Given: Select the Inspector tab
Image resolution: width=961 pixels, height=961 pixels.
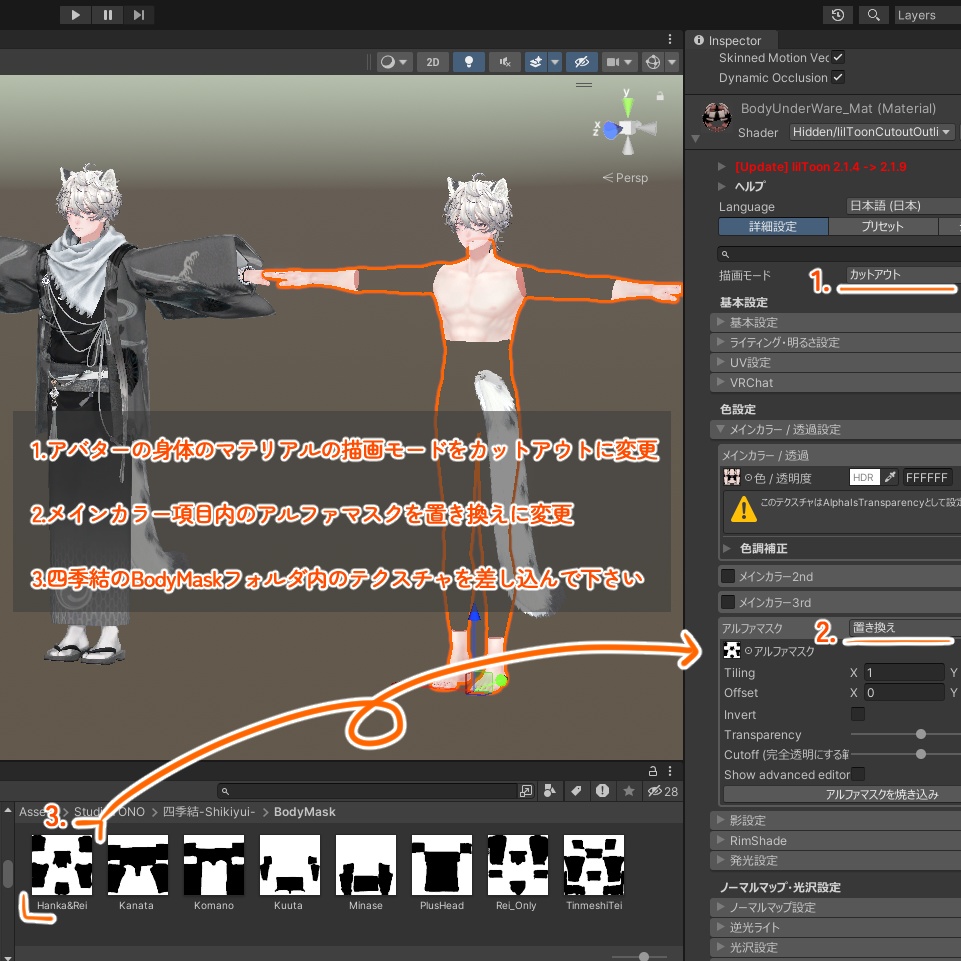Looking at the screenshot, I should [x=731, y=40].
